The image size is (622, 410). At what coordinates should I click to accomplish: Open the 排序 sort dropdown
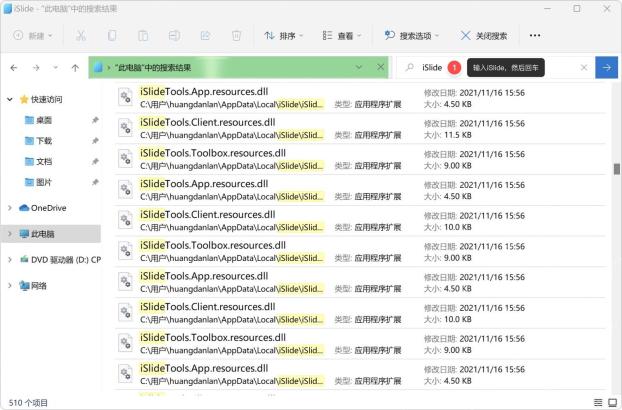click(x=284, y=36)
